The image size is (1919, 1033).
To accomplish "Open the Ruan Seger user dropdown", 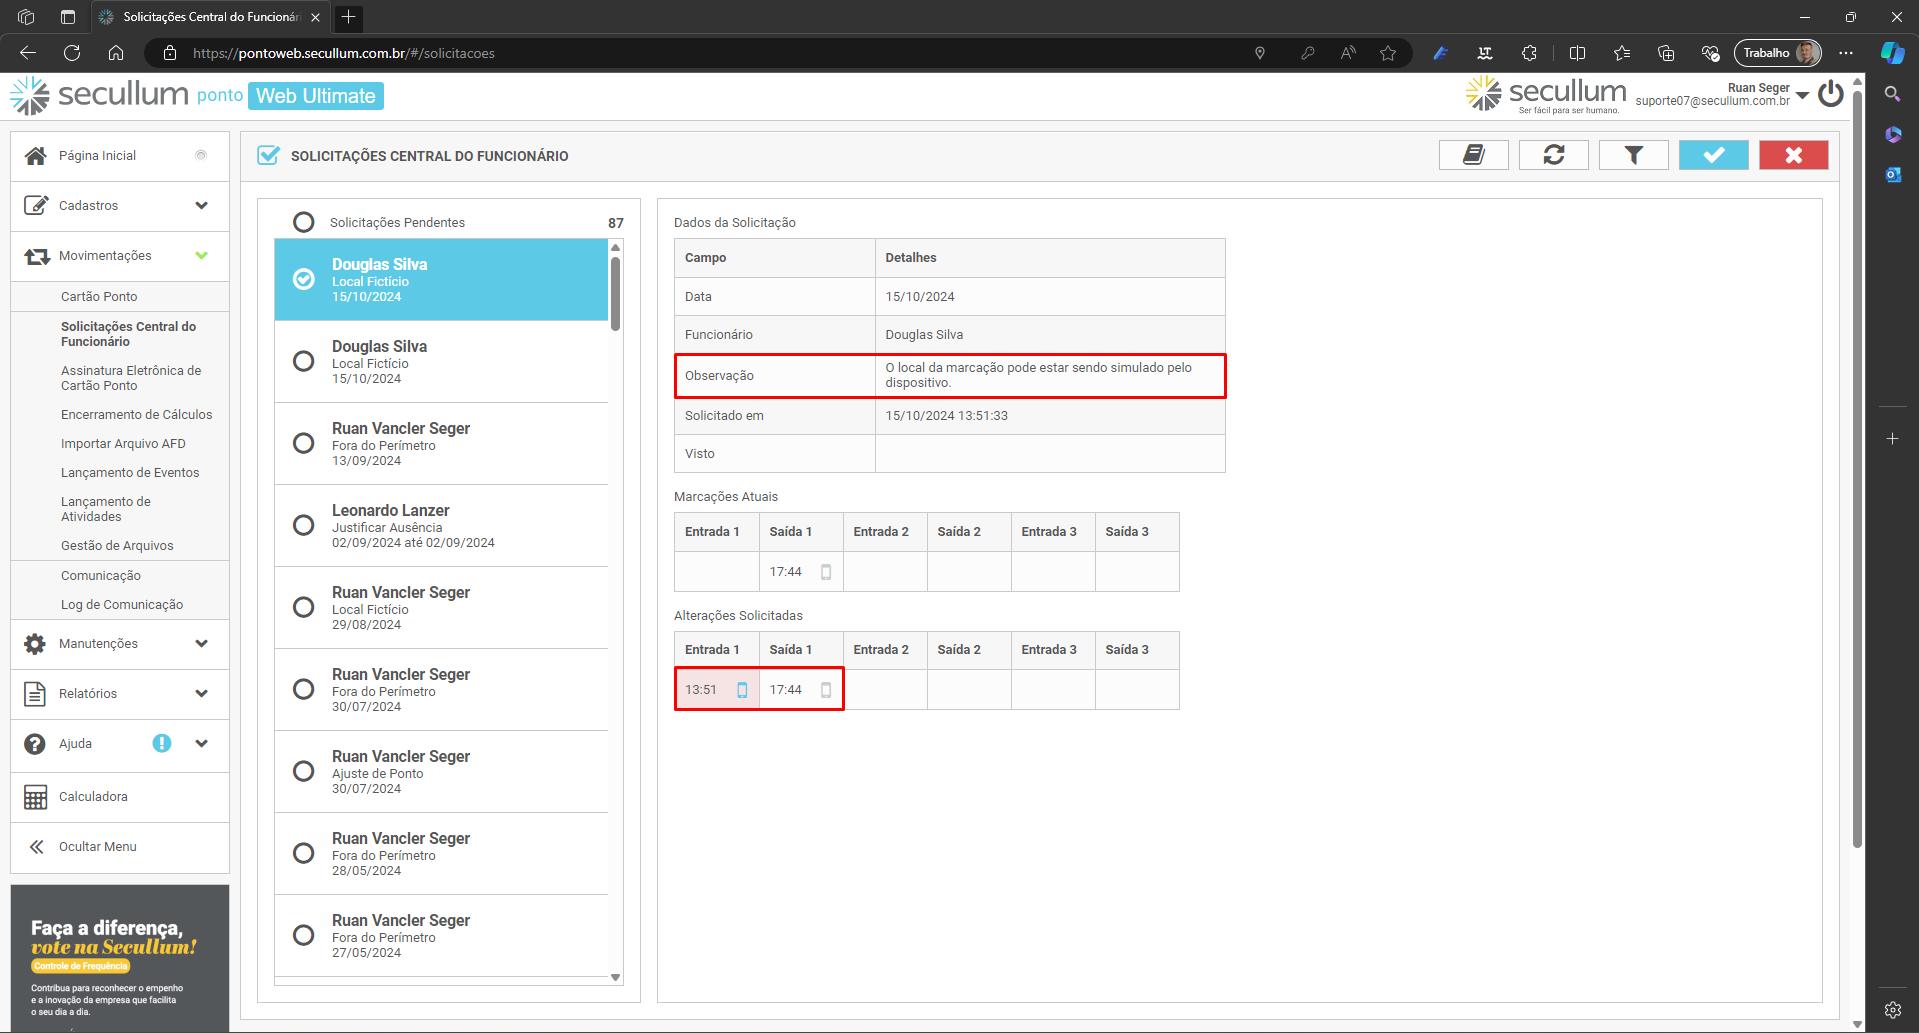I will pos(1802,95).
